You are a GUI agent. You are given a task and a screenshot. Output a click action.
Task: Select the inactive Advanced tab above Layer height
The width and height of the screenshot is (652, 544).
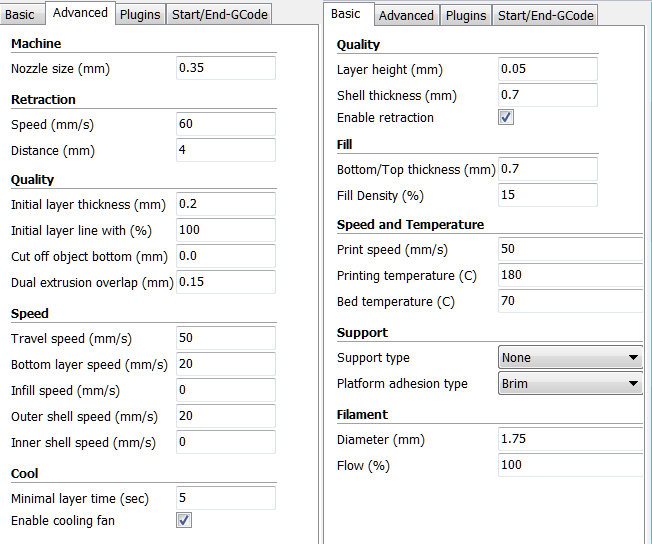pos(406,15)
